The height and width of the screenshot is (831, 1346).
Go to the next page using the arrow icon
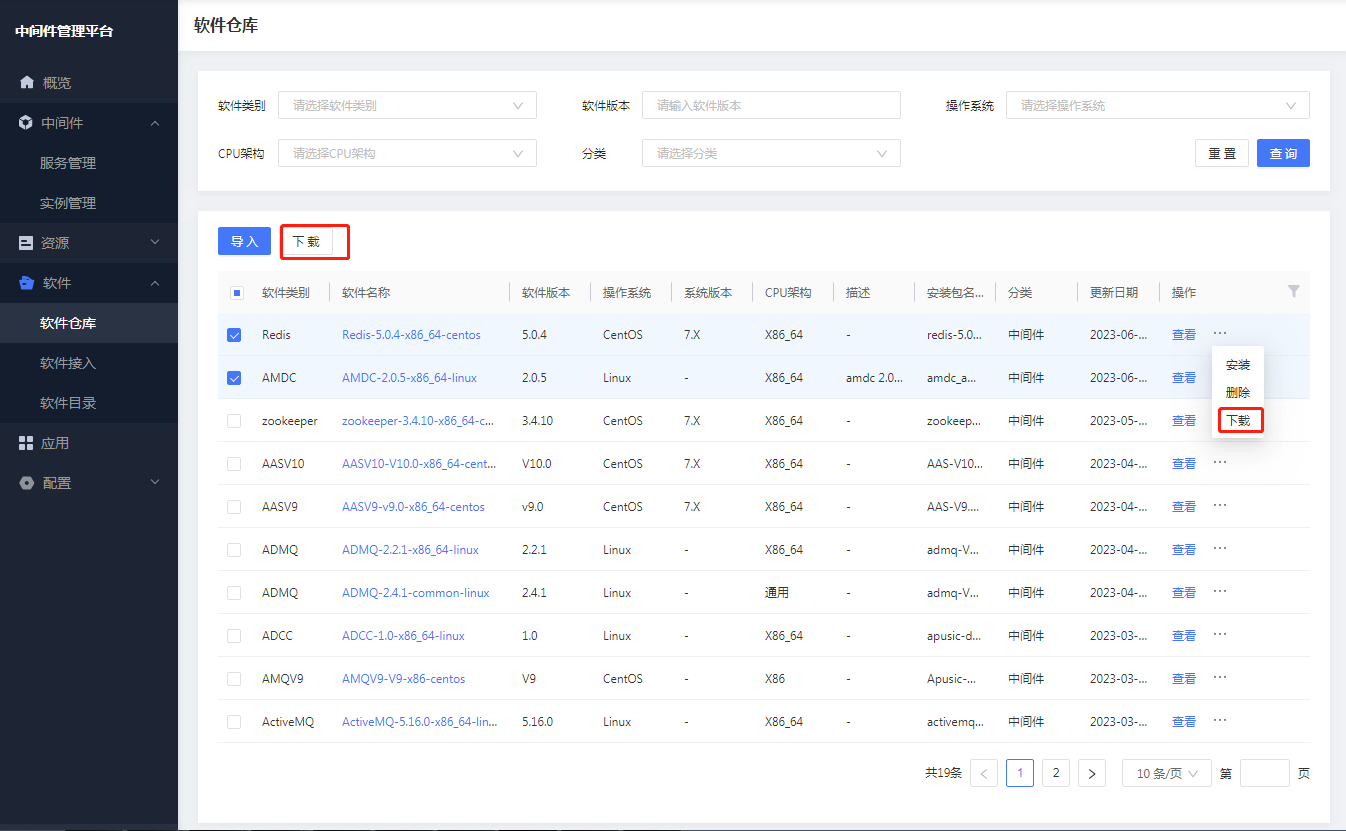click(x=1092, y=773)
